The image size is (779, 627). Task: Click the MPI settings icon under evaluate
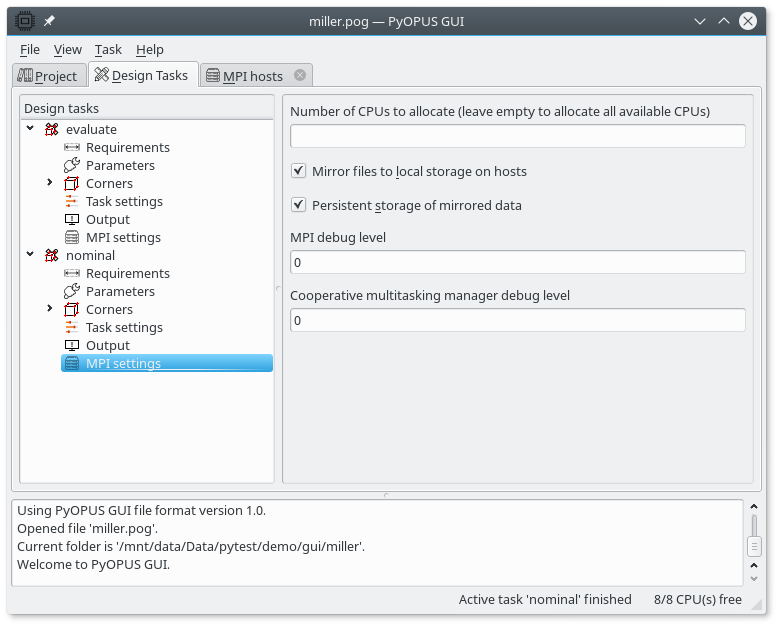[72, 238]
